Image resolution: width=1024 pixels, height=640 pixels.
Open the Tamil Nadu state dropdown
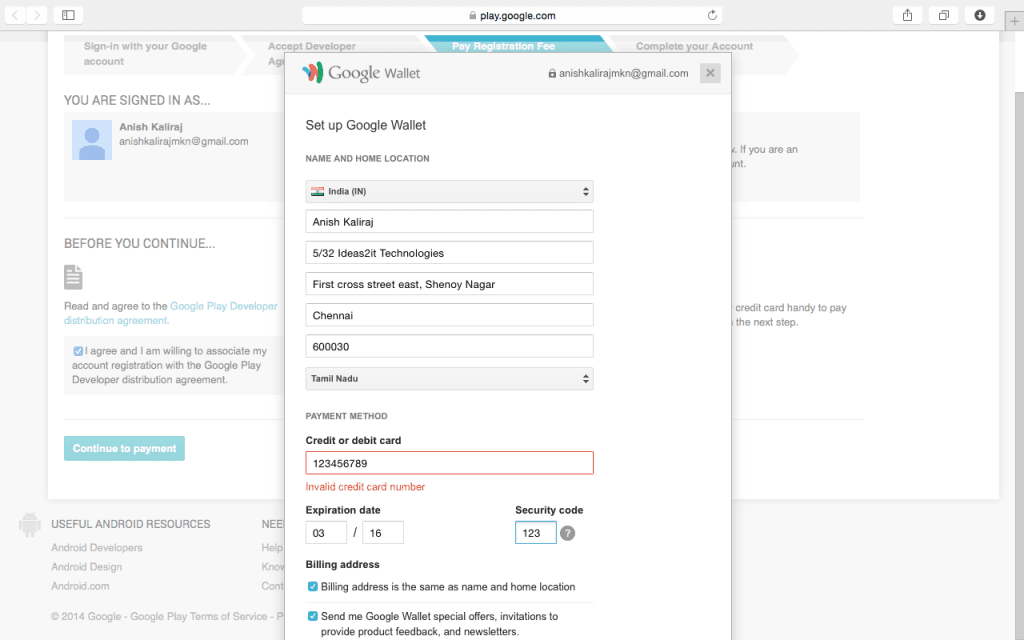[448, 378]
